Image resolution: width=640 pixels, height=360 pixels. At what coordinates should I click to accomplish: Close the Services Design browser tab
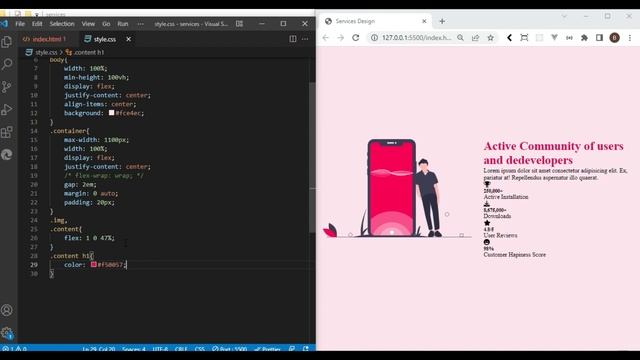point(424,21)
